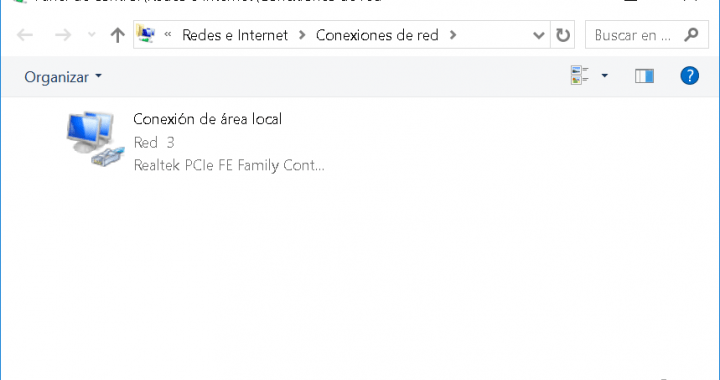
Task: Go forward with the right arrow button
Action: (63, 35)
